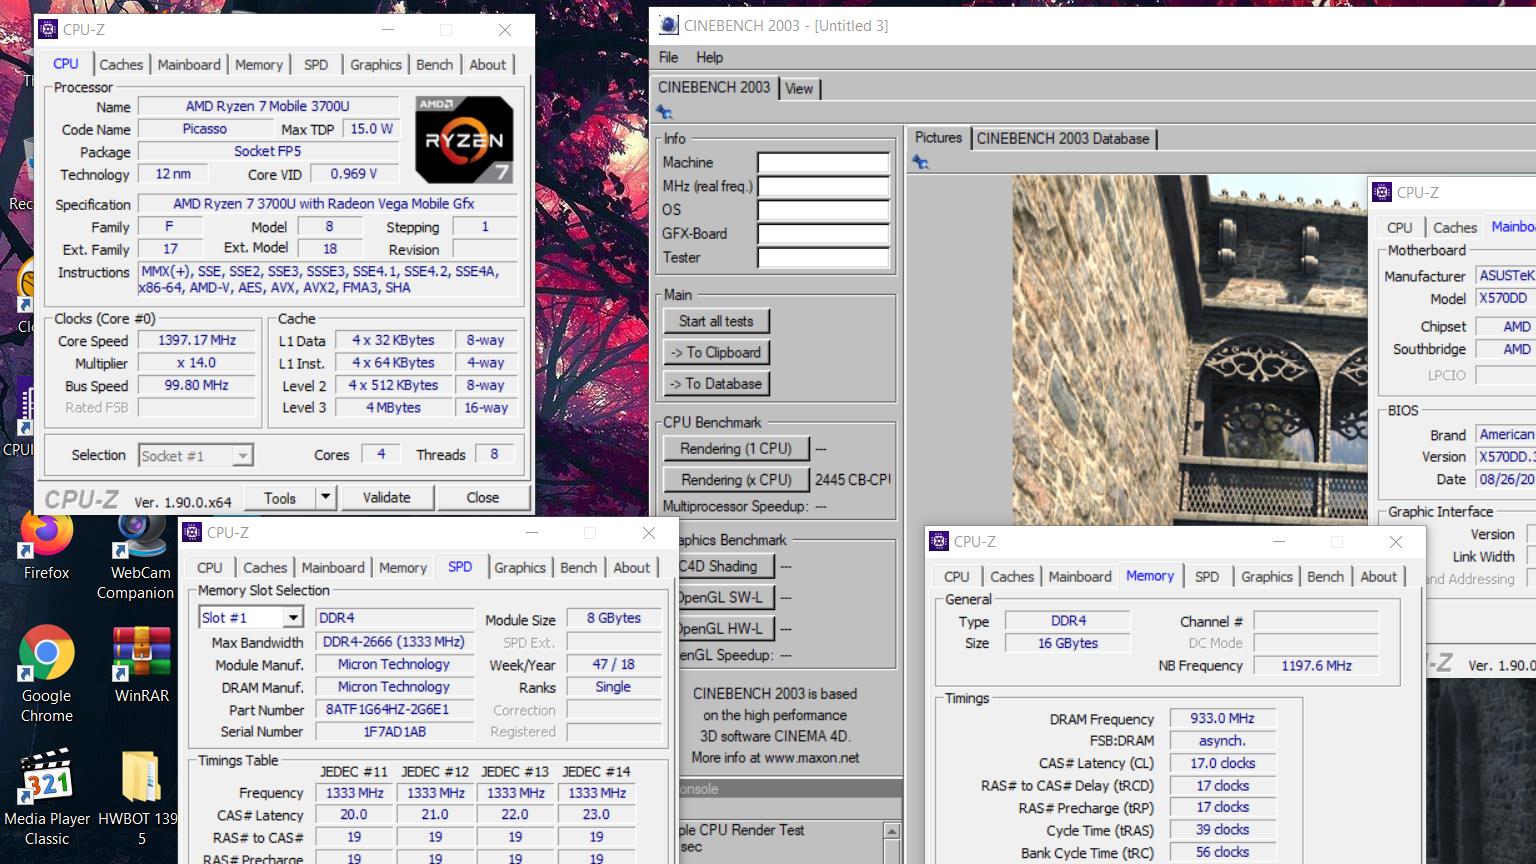The image size is (1536, 864).
Task: Select the Pictures tab in CINEBENCH
Action: (x=938, y=137)
